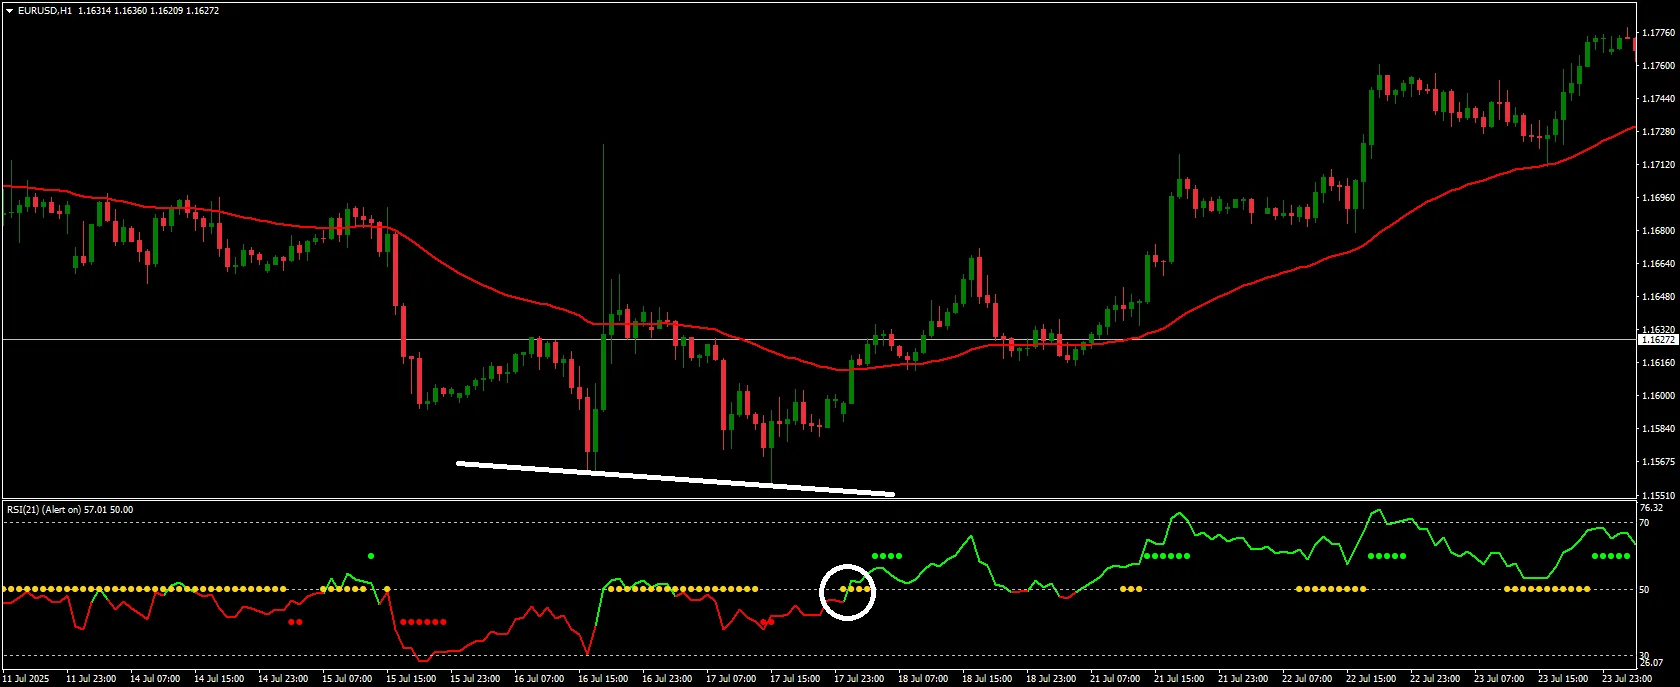This screenshot has width=1680, height=687.
Task: Click the 11 Jul 2025 time label
Action: click(26, 679)
